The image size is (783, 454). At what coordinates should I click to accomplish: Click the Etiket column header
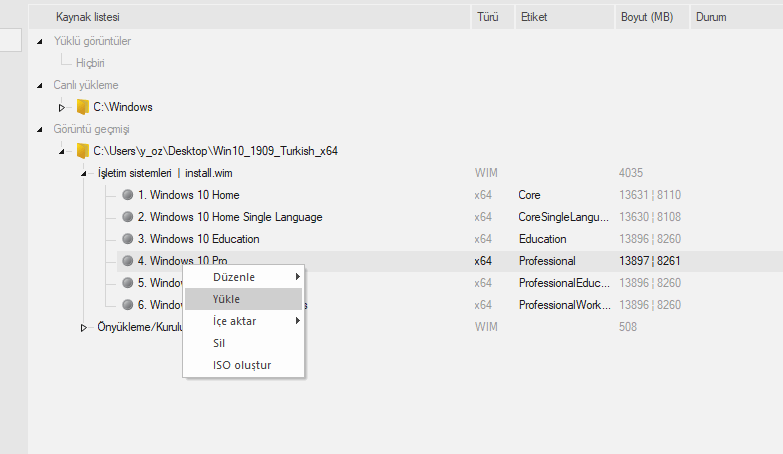[533, 17]
